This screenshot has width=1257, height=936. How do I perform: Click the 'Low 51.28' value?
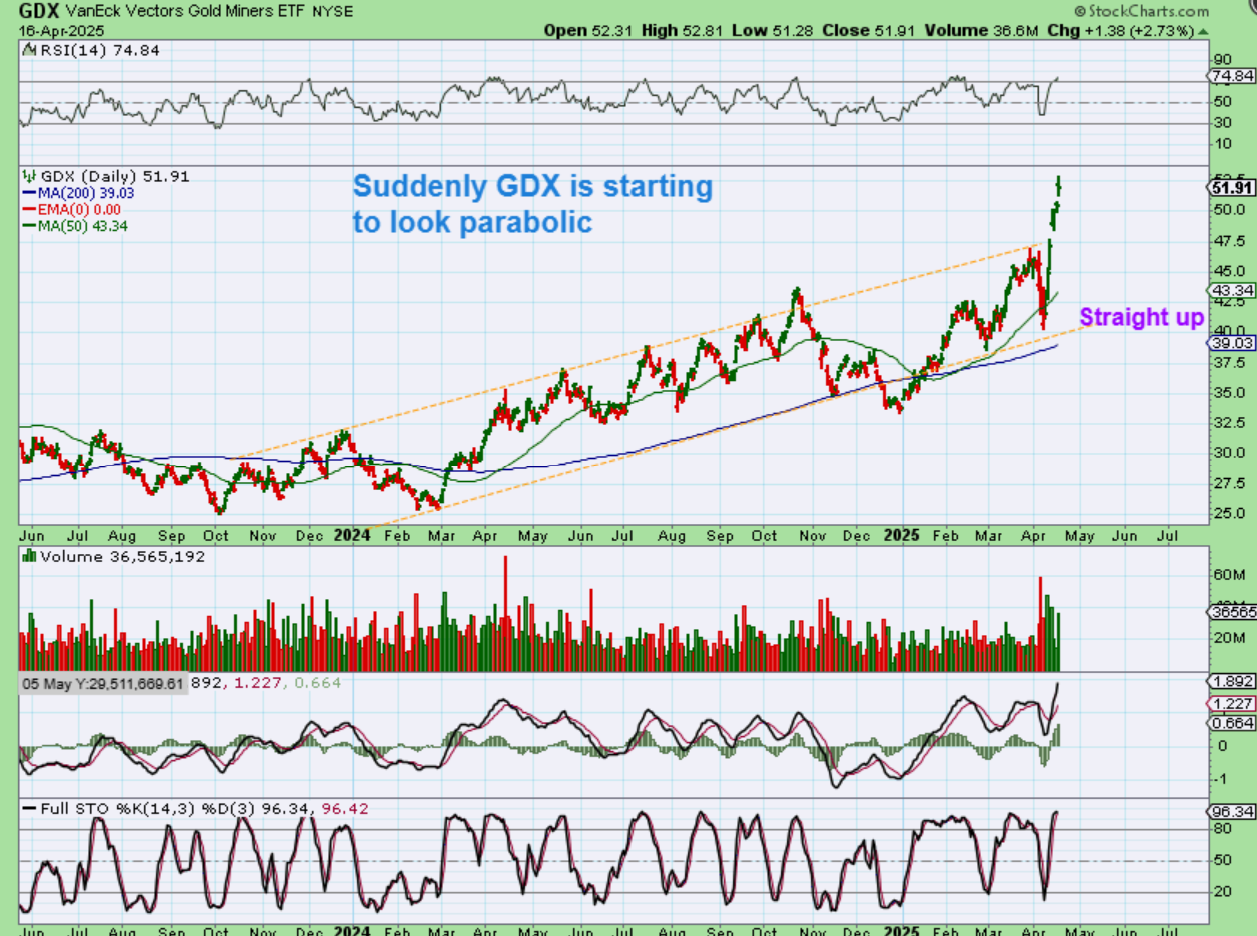pyautogui.click(x=771, y=31)
